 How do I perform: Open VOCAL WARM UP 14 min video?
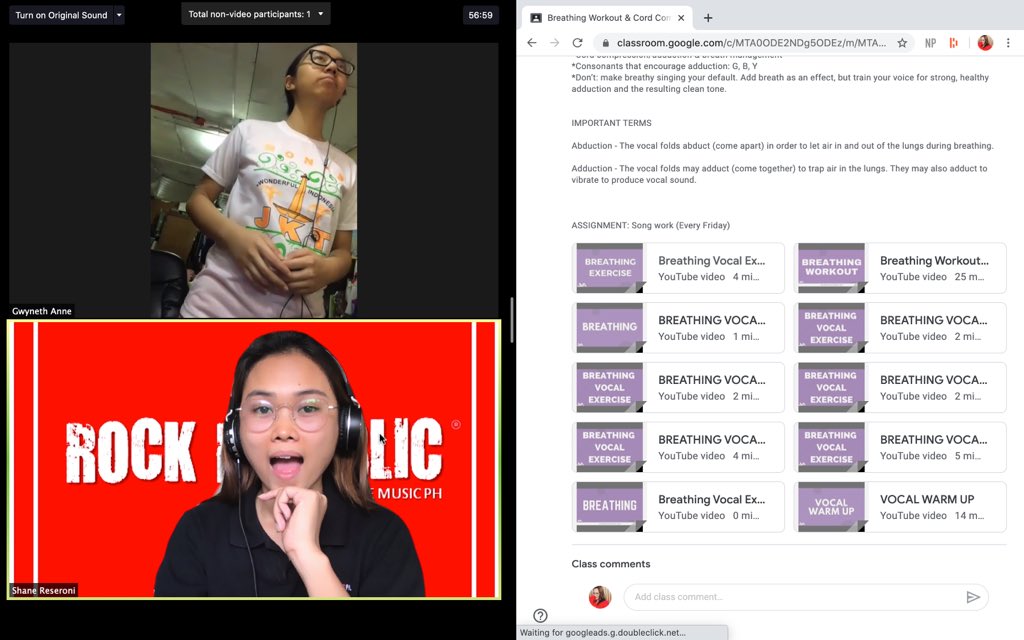click(x=900, y=507)
